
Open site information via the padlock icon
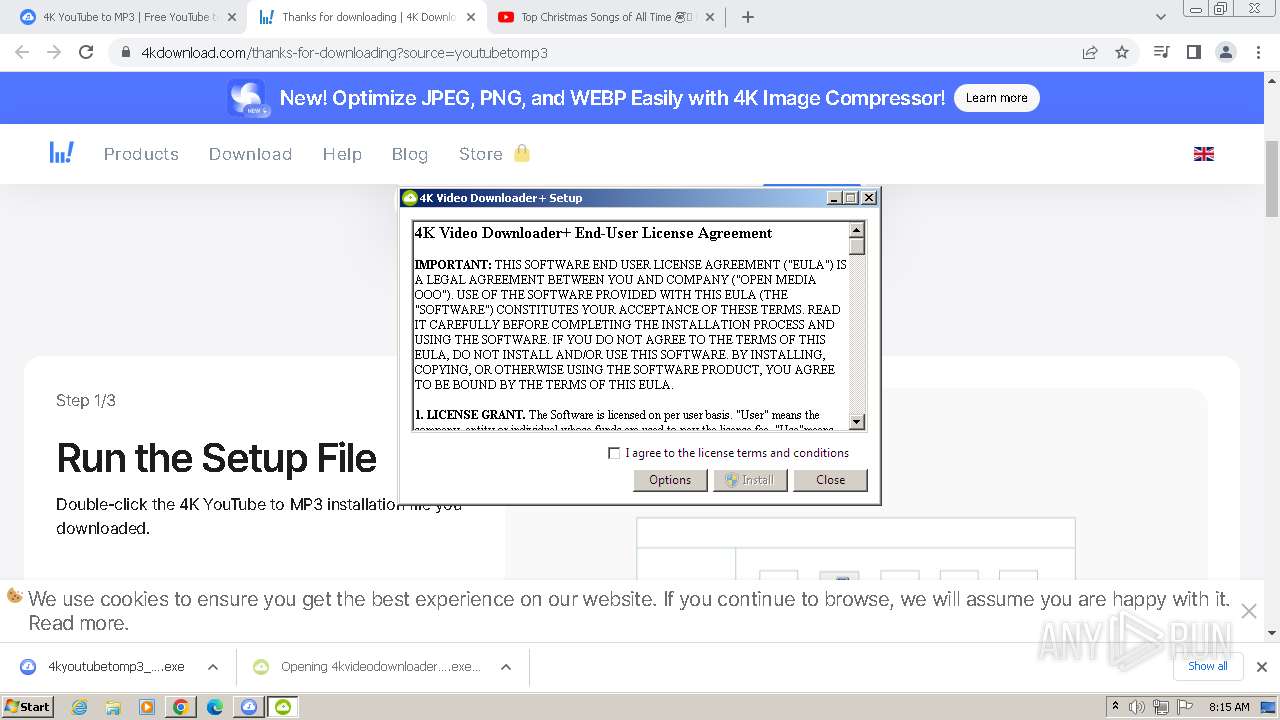point(126,53)
